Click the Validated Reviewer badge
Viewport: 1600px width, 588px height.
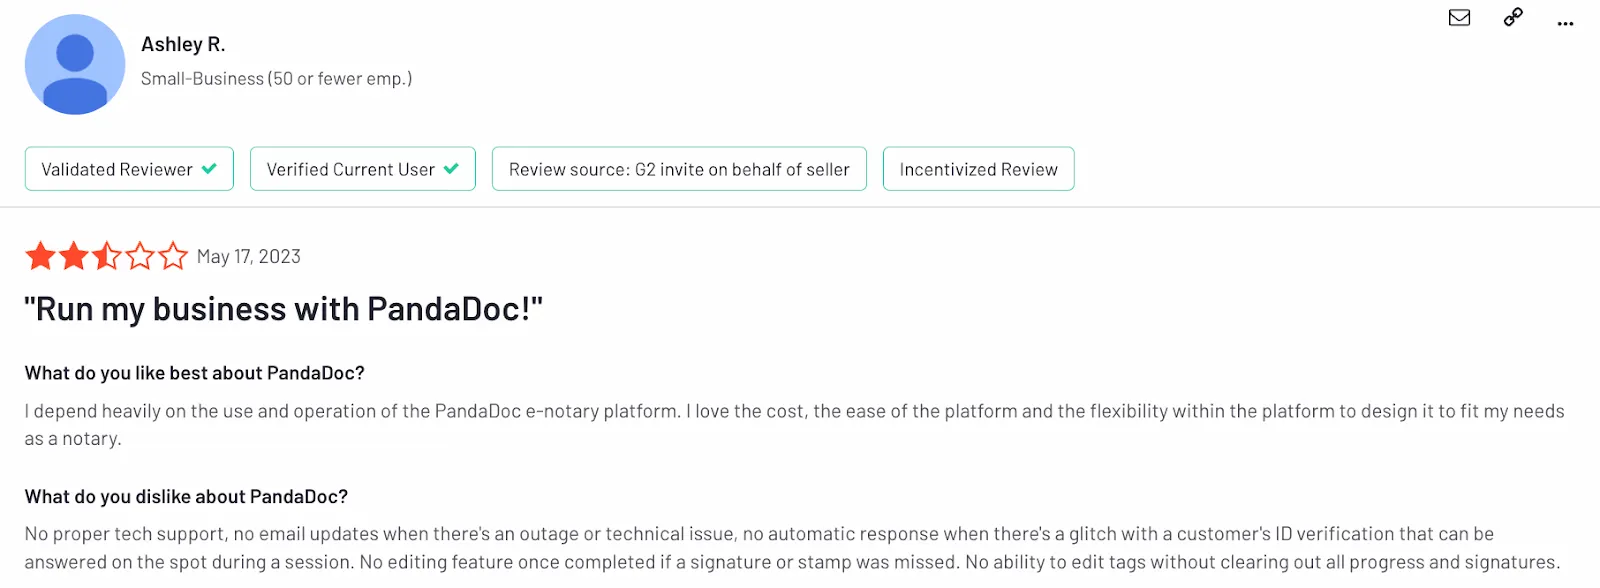(128, 168)
